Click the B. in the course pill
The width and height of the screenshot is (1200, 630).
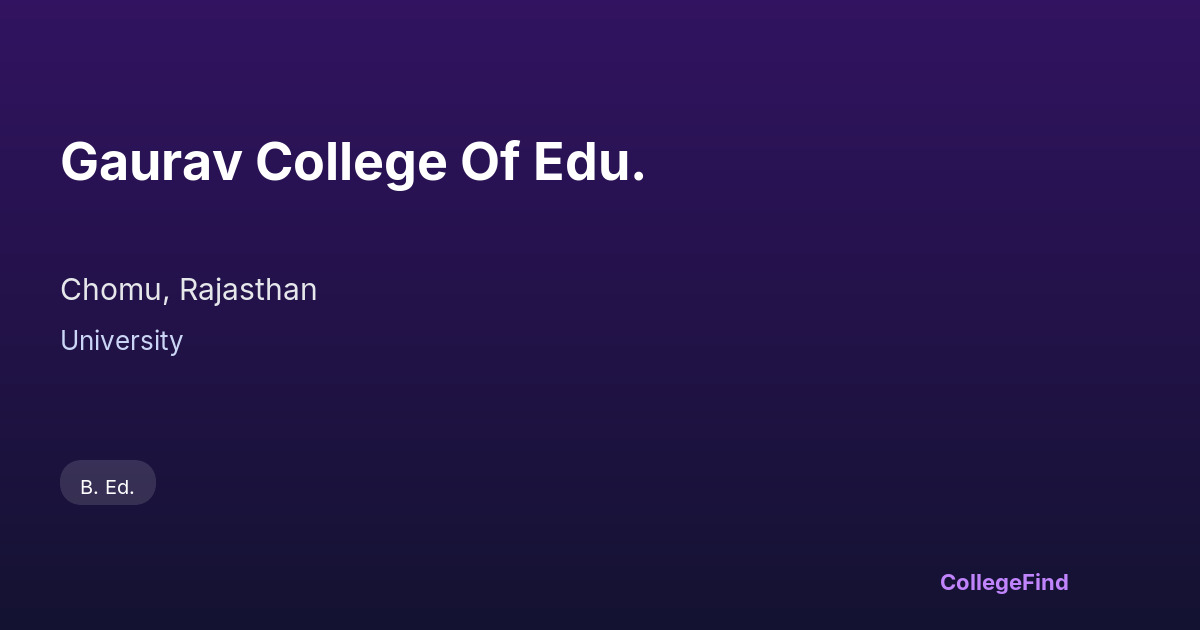point(89,487)
